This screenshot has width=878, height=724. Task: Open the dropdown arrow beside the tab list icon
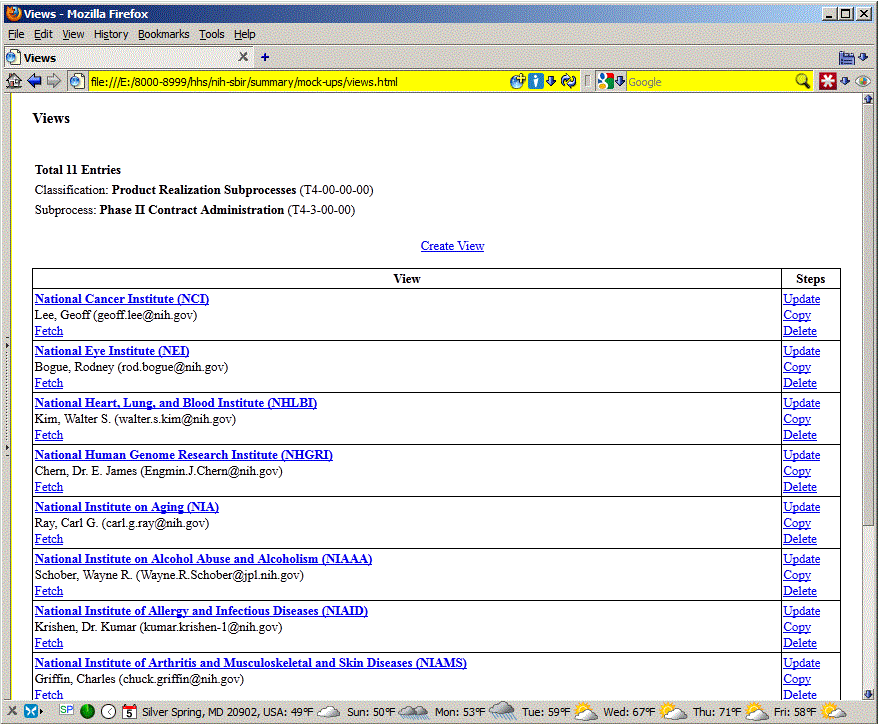pyautogui.click(x=863, y=57)
